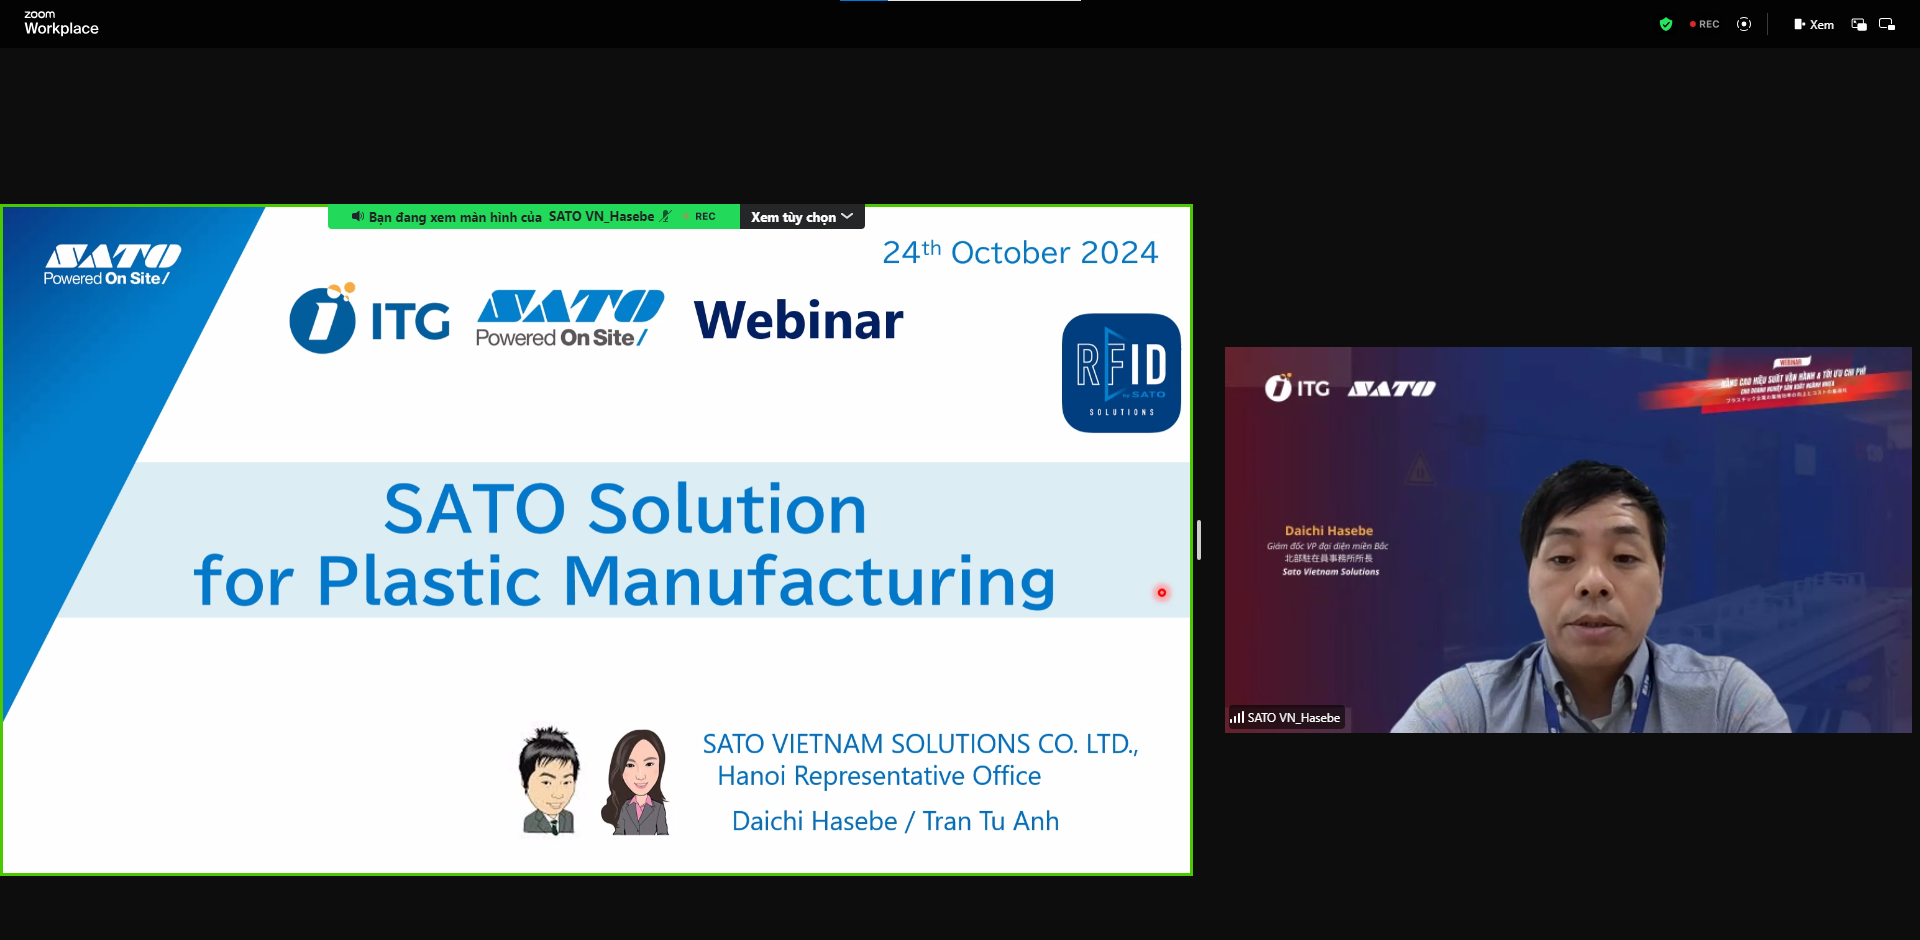This screenshot has height=940, width=1920.
Task: Click the speaker icon on the green sharing banner
Action: (358, 216)
